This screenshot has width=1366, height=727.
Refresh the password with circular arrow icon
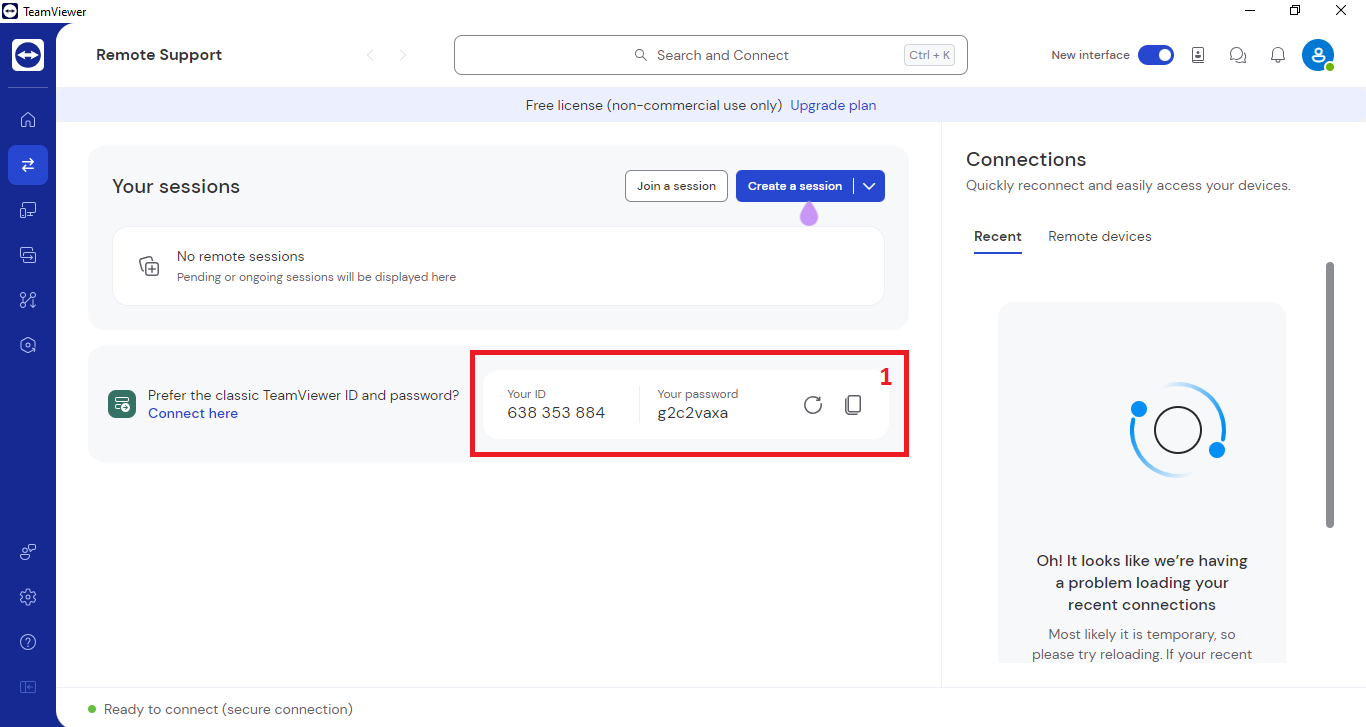(813, 405)
